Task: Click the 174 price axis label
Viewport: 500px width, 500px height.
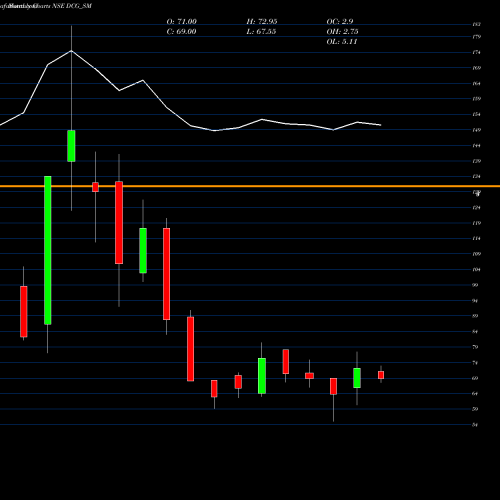Action: click(x=477, y=53)
